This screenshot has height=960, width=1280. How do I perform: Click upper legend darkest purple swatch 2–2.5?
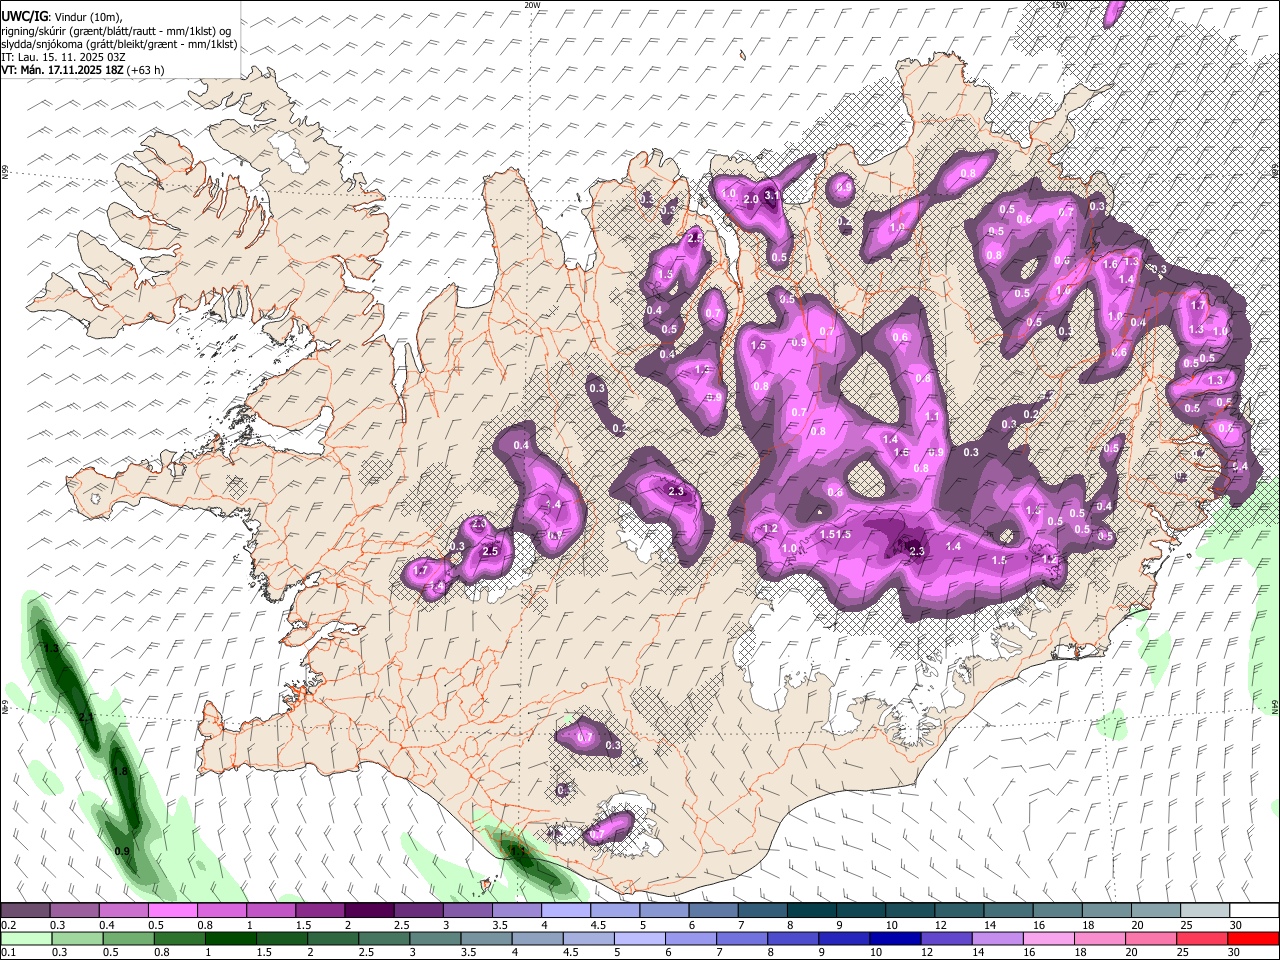(x=369, y=910)
